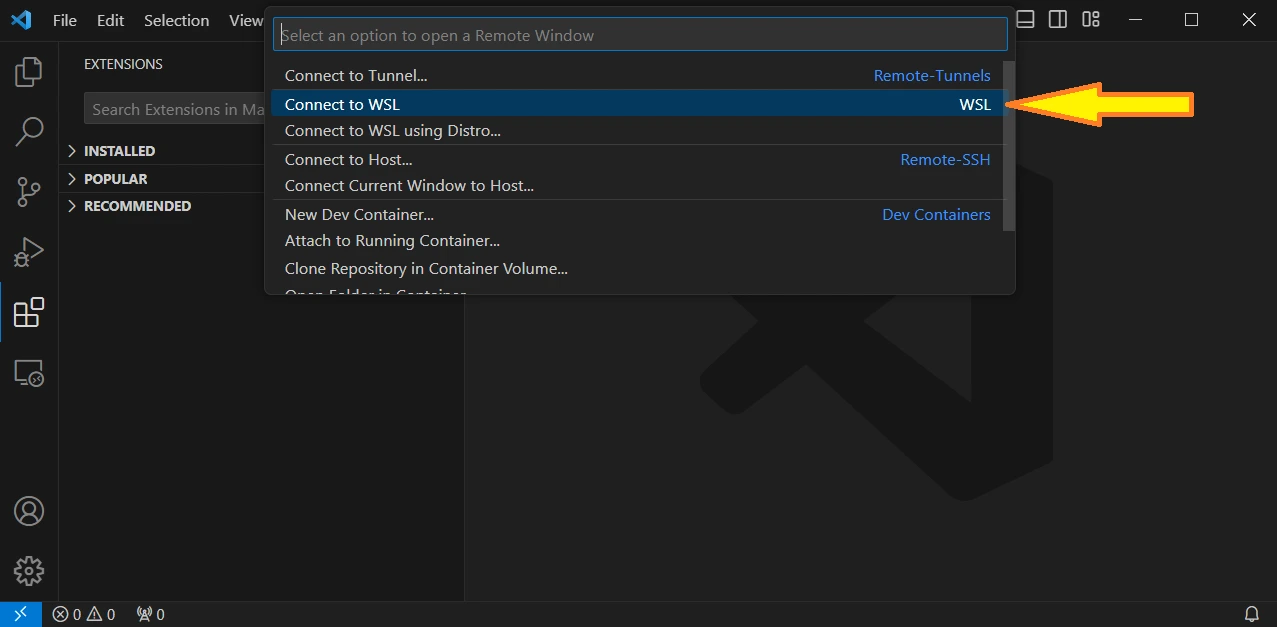Click the quick pick list scrollbar

1009,146
